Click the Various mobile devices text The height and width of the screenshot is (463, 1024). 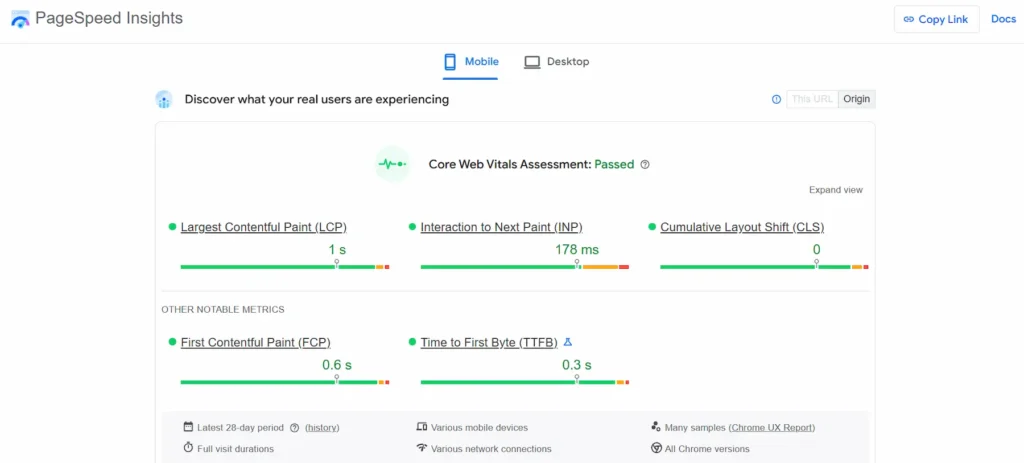click(x=479, y=428)
